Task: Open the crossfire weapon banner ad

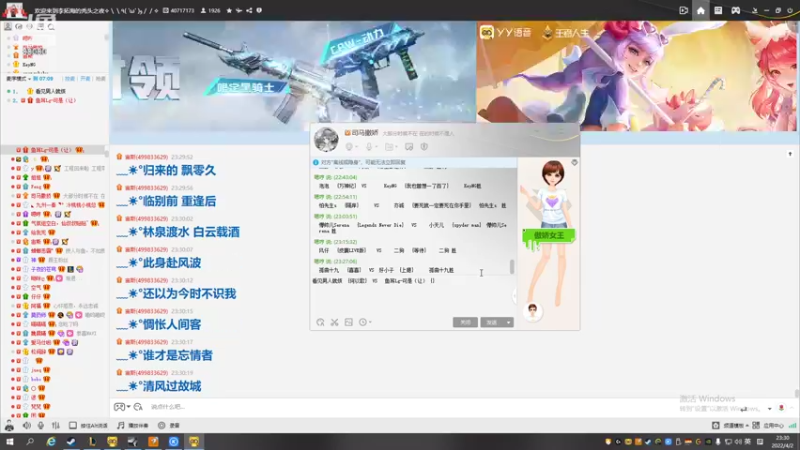Action: pyautogui.click(x=294, y=76)
